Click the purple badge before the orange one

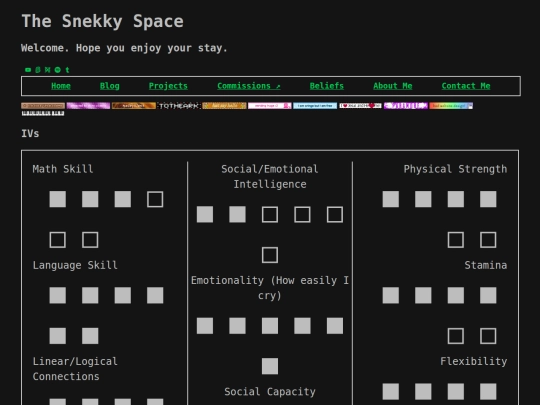click(x=88, y=106)
